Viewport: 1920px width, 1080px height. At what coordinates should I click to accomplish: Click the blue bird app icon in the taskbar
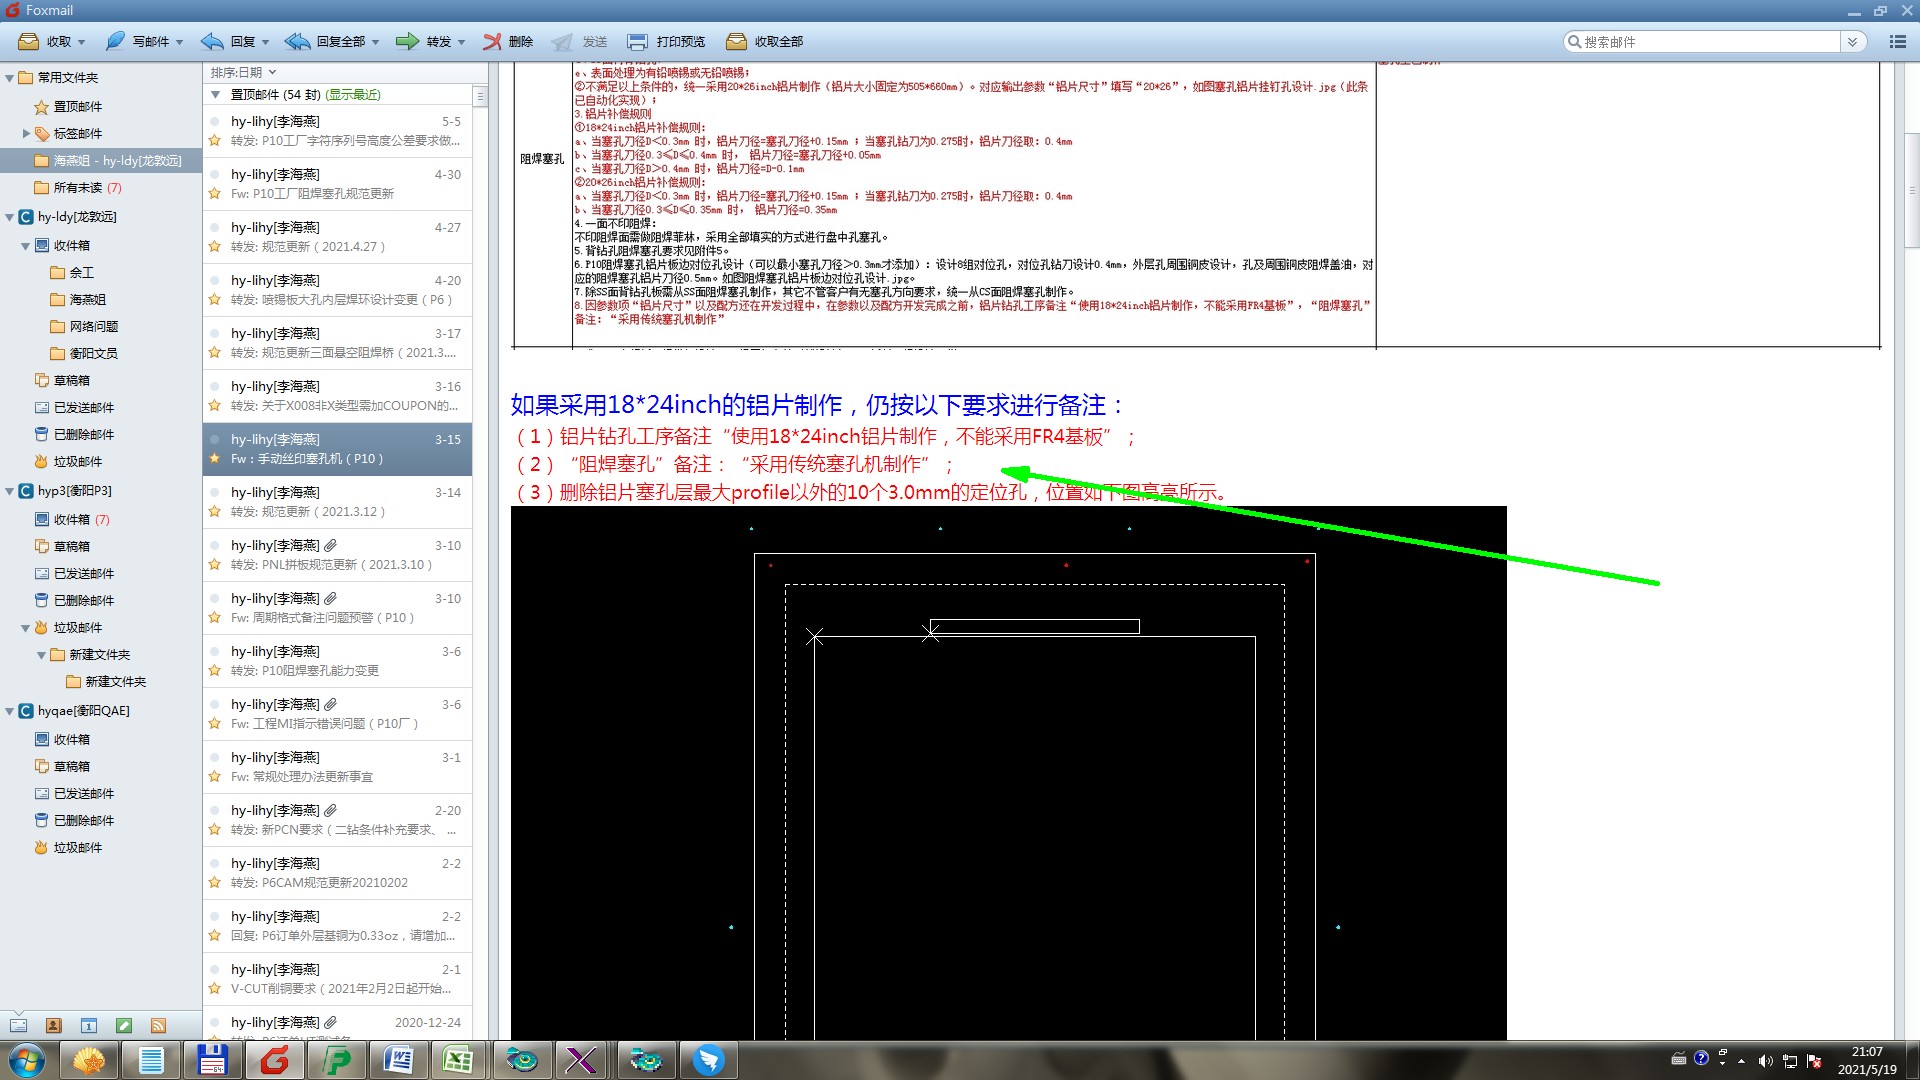tap(708, 1060)
